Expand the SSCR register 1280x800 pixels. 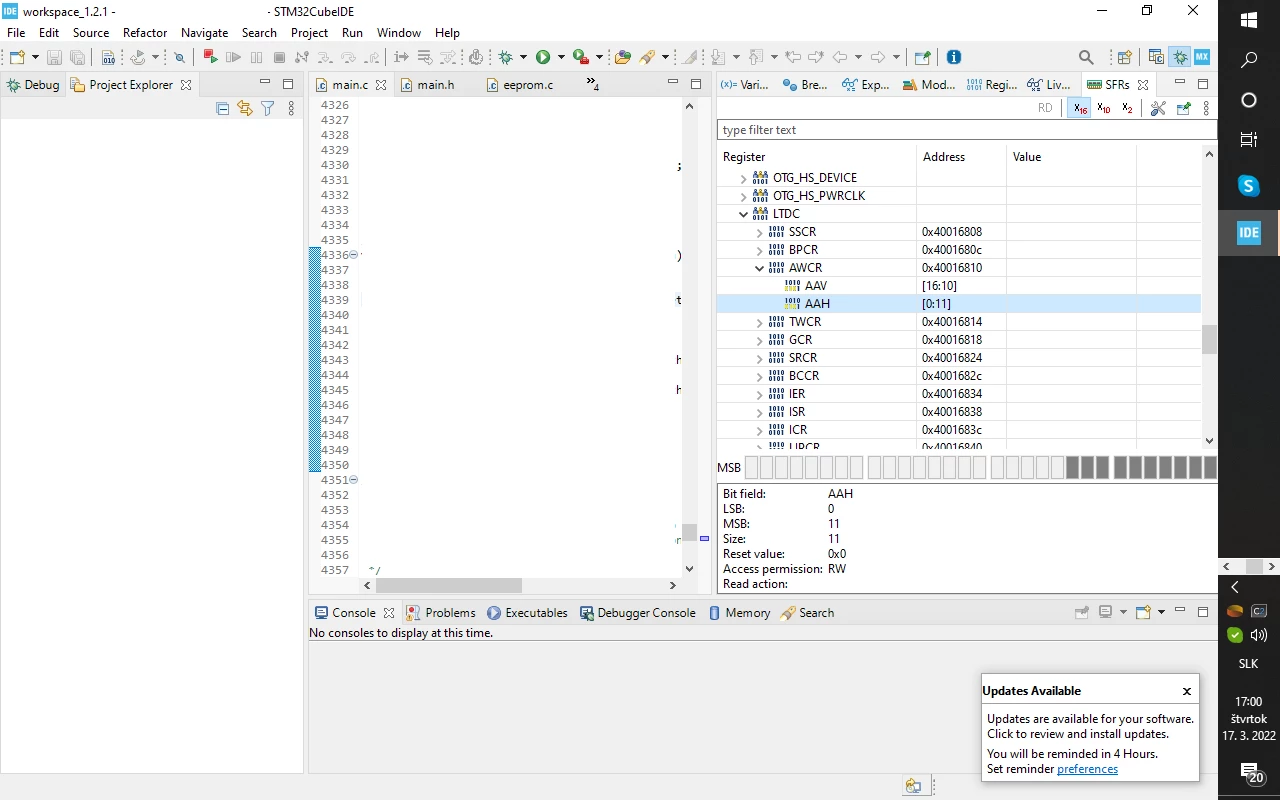click(759, 232)
